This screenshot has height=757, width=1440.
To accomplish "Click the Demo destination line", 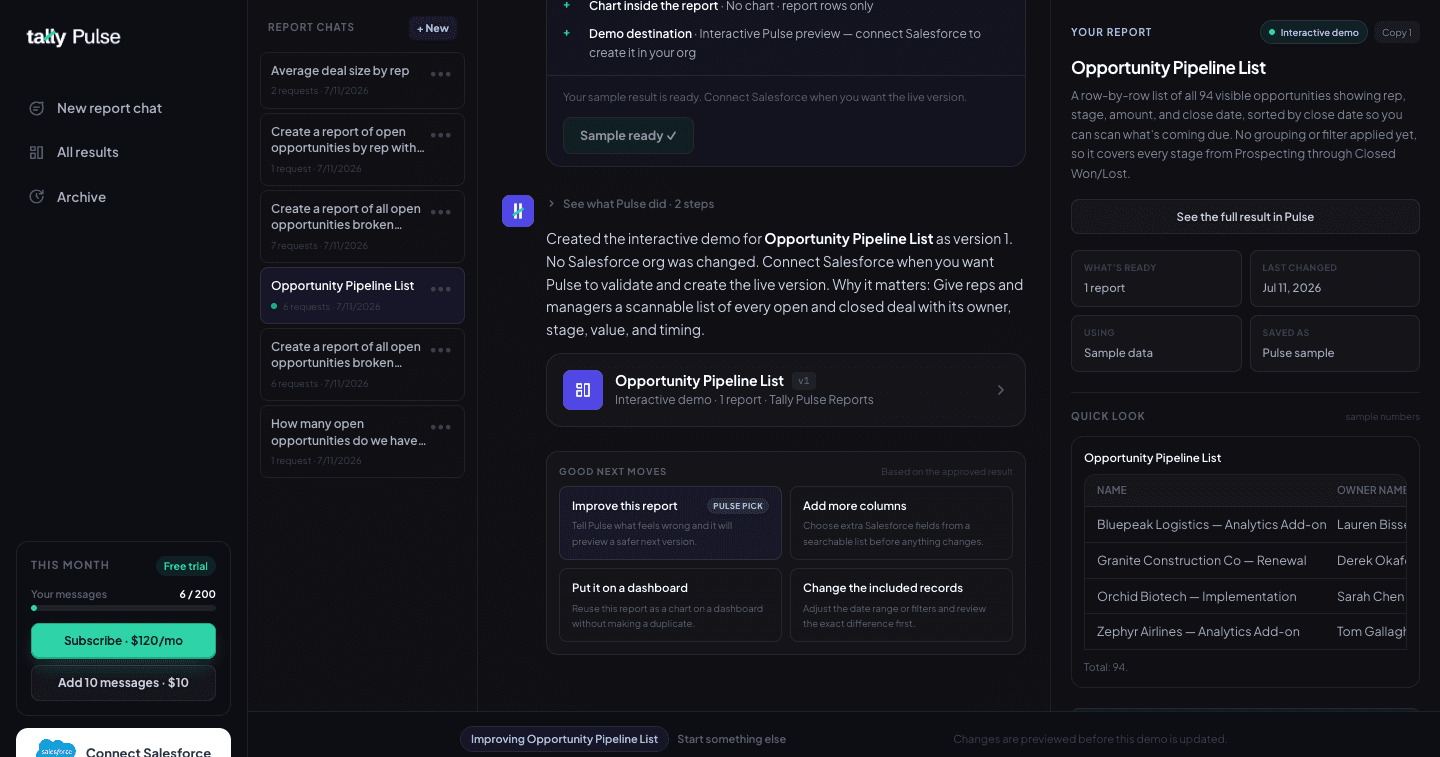I will pyautogui.click(x=785, y=43).
